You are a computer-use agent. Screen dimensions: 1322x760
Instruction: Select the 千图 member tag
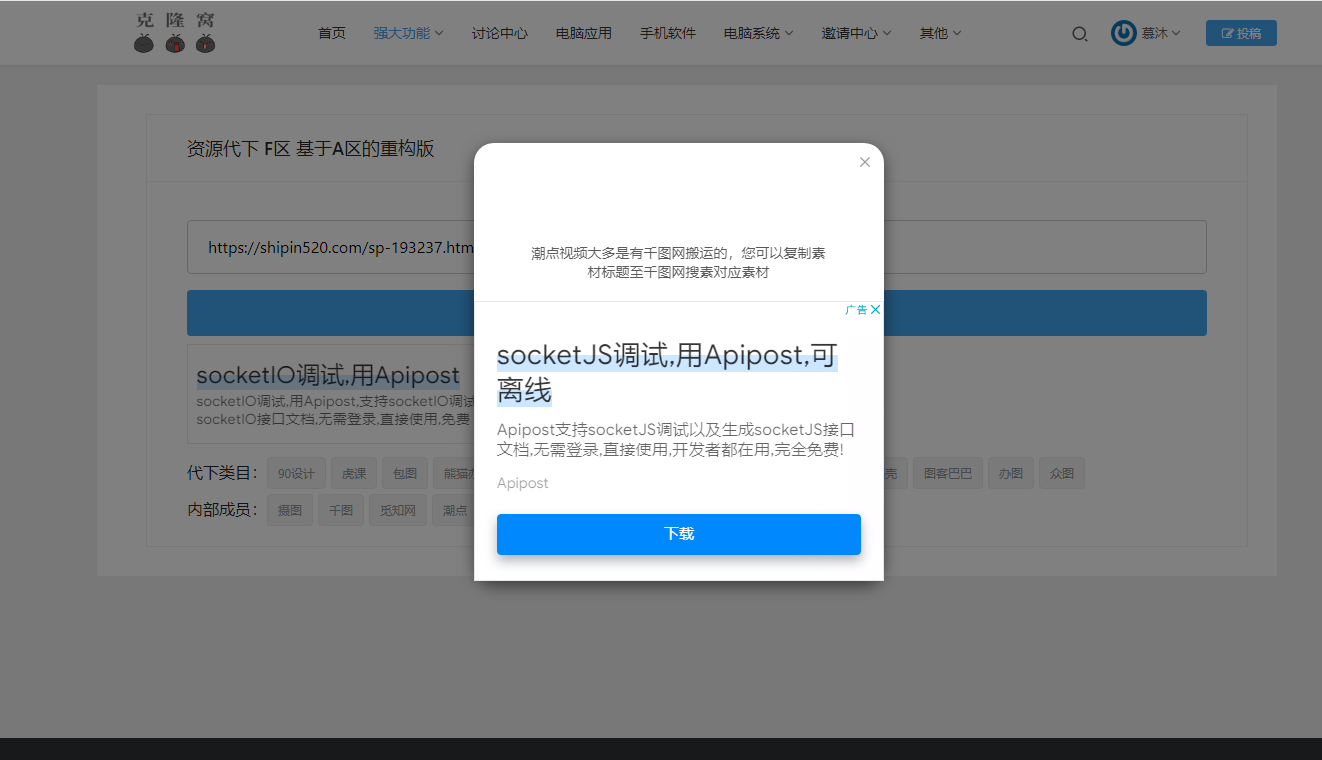pos(341,510)
